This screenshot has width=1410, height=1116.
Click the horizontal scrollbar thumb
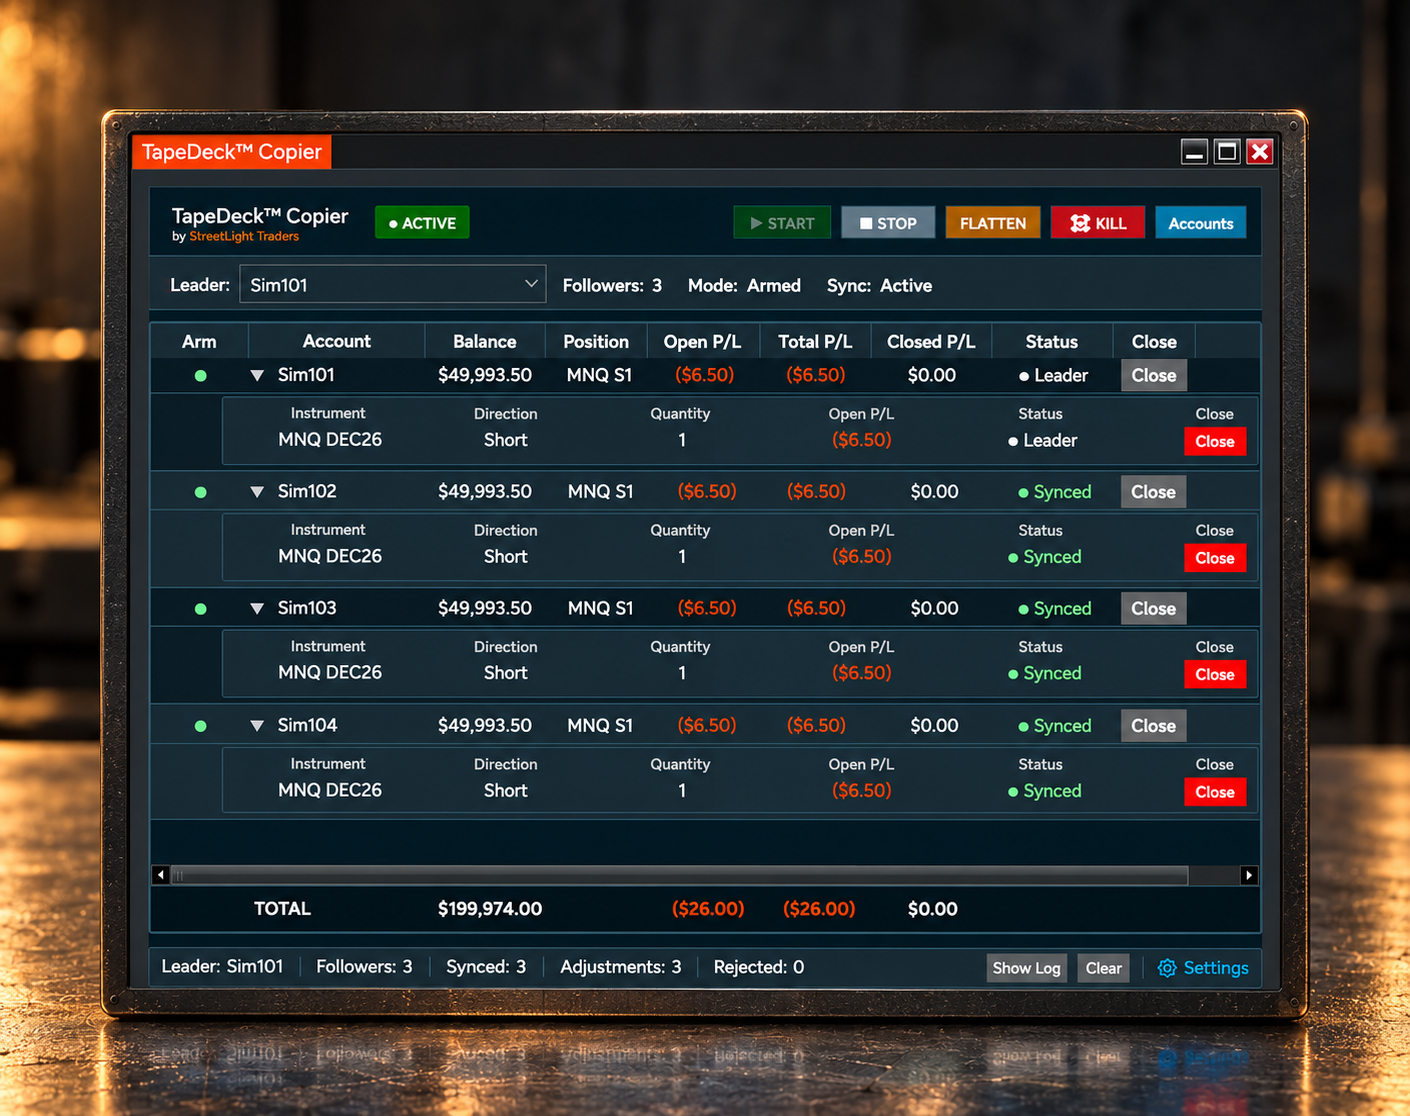click(x=679, y=875)
